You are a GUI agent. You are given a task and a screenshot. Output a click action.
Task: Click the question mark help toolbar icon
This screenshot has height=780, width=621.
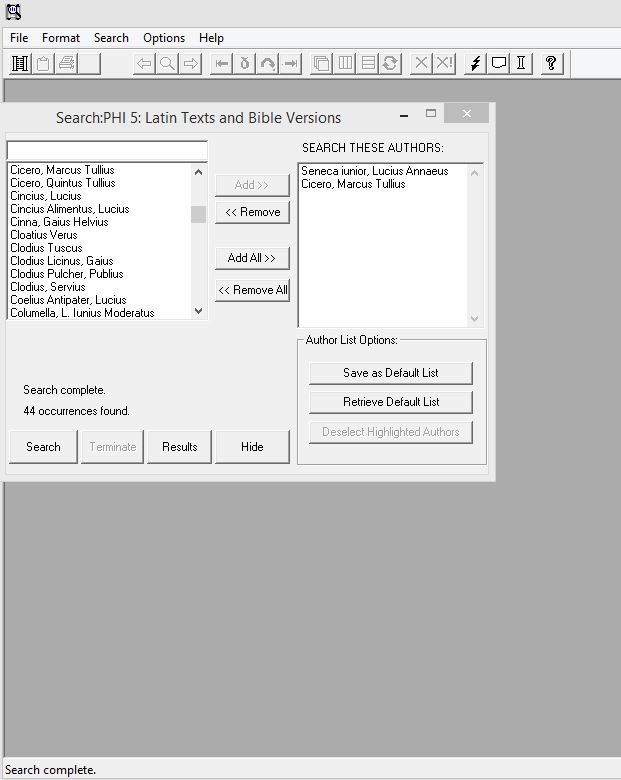[x=550, y=63]
